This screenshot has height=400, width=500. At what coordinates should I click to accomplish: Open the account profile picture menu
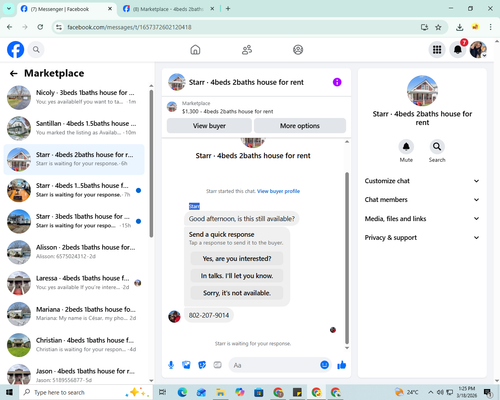(478, 50)
